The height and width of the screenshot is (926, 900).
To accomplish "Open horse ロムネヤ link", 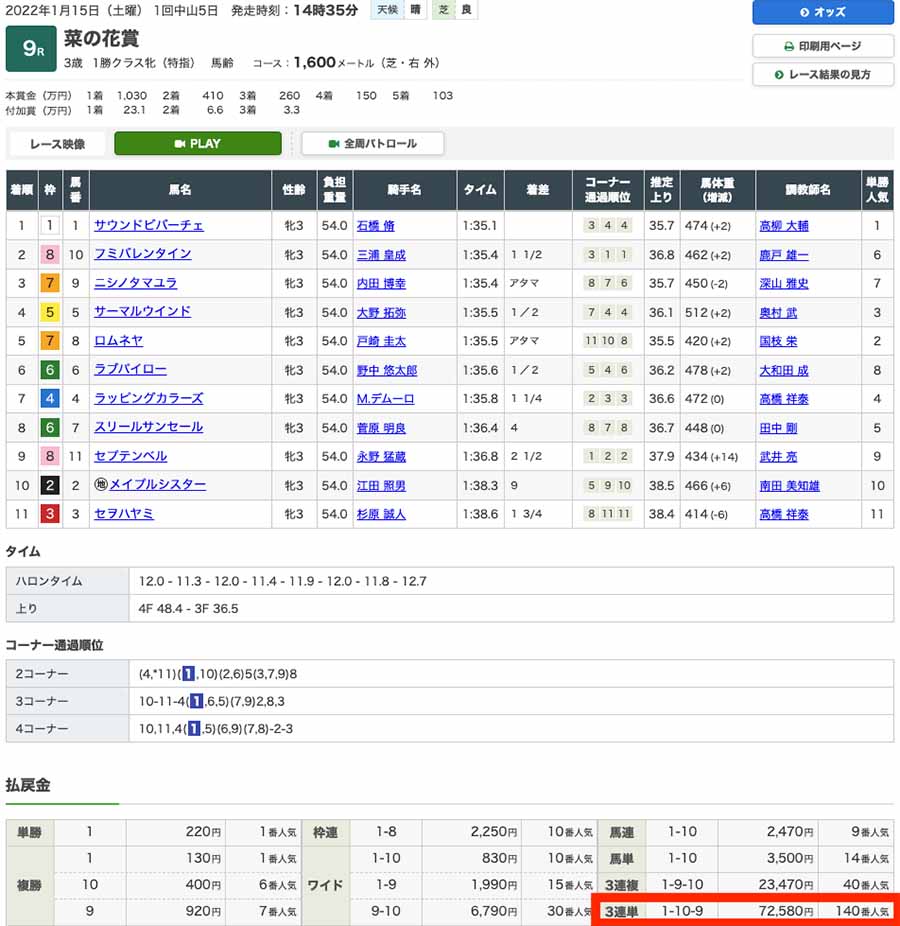I will (x=118, y=341).
